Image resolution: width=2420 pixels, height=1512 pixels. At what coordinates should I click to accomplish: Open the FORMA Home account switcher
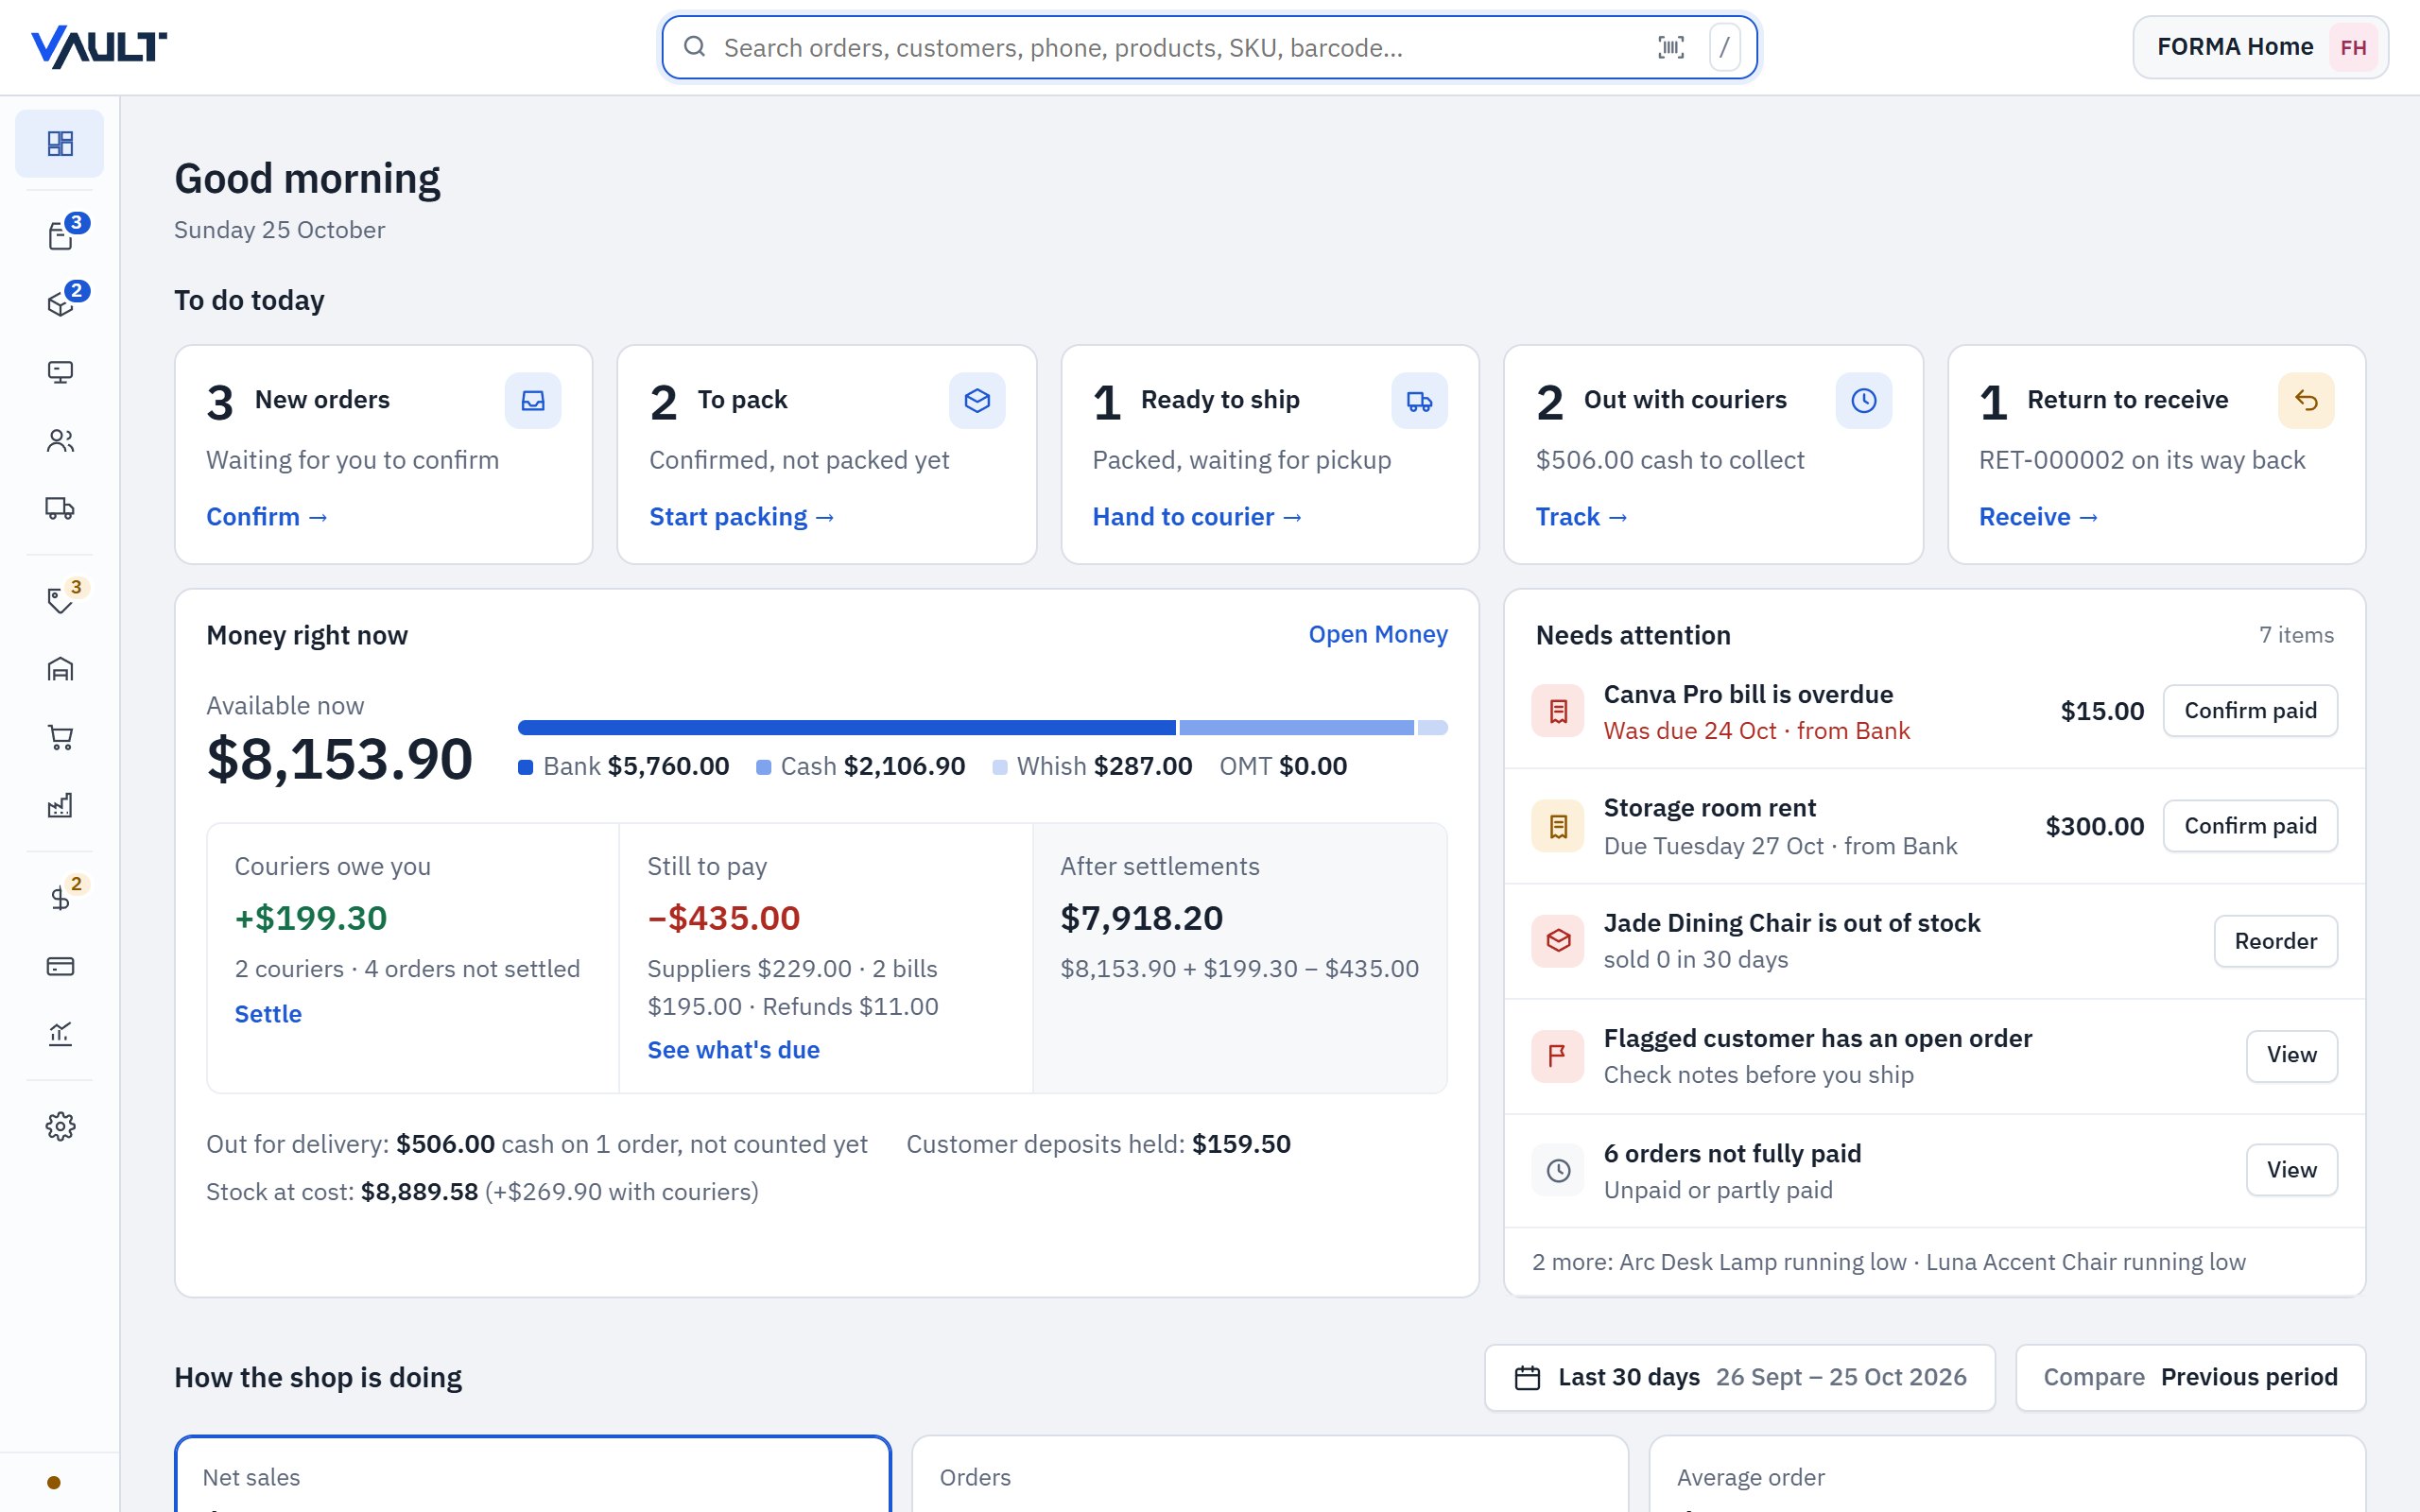tap(2260, 47)
